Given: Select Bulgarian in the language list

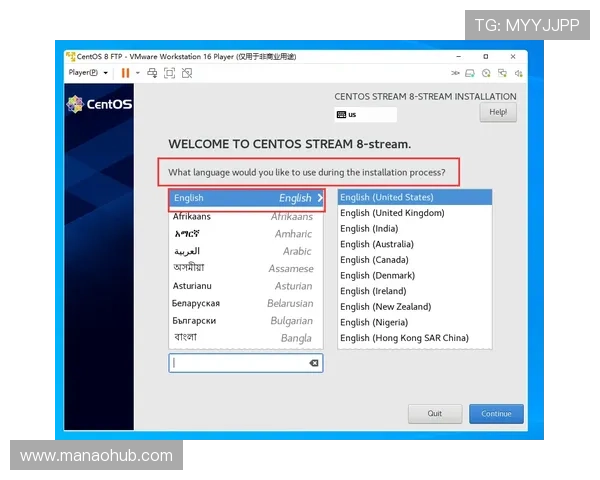Looking at the screenshot, I should (x=245, y=321).
